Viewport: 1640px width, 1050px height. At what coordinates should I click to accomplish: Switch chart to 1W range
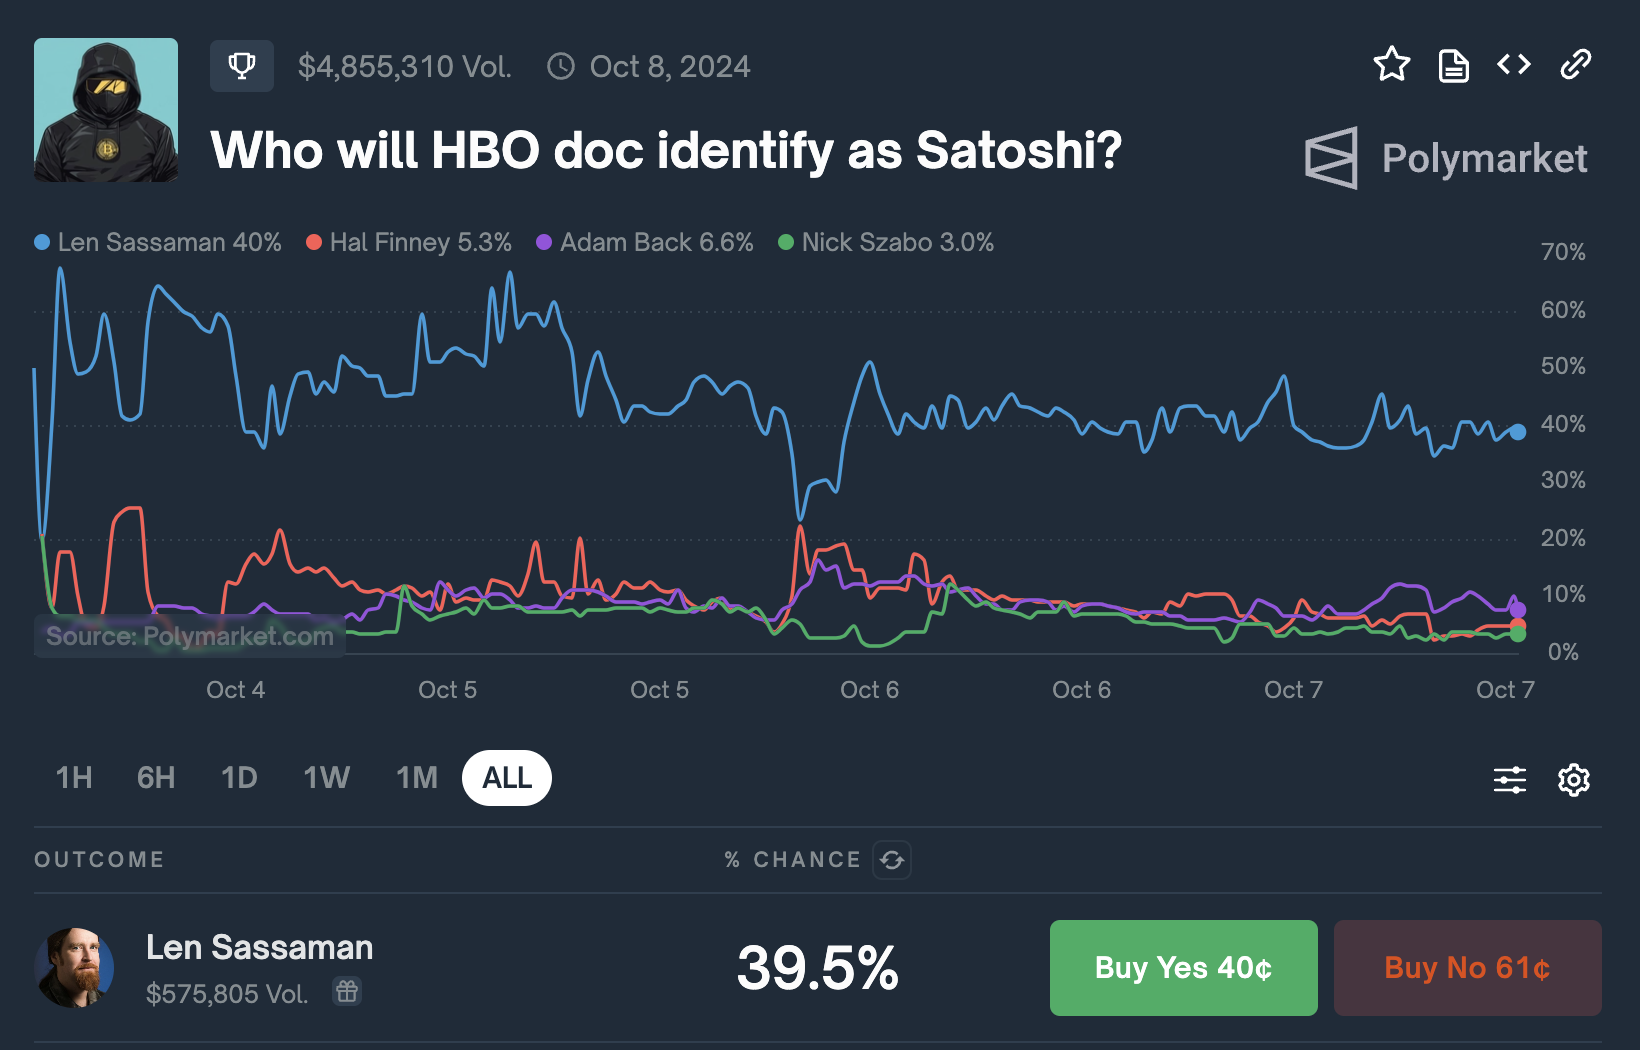pyautogui.click(x=327, y=778)
